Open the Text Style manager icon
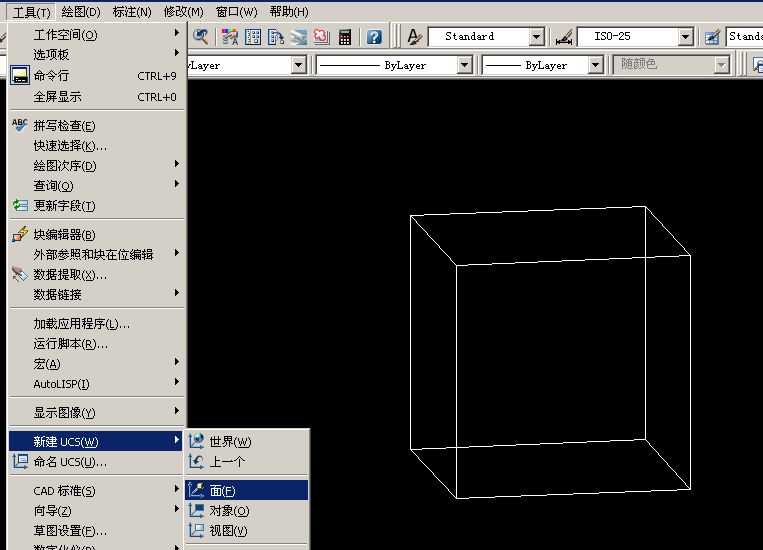The height and width of the screenshot is (550, 763). point(414,37)
